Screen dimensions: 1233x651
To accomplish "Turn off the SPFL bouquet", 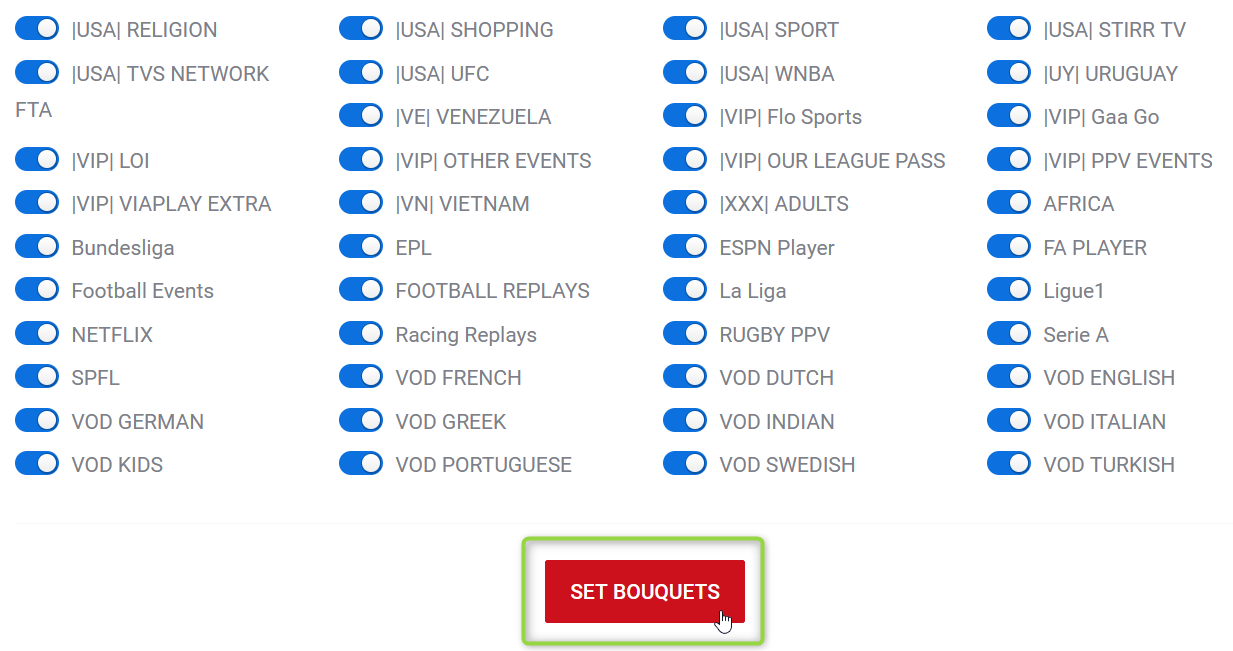I will click(x=37, y=377).
